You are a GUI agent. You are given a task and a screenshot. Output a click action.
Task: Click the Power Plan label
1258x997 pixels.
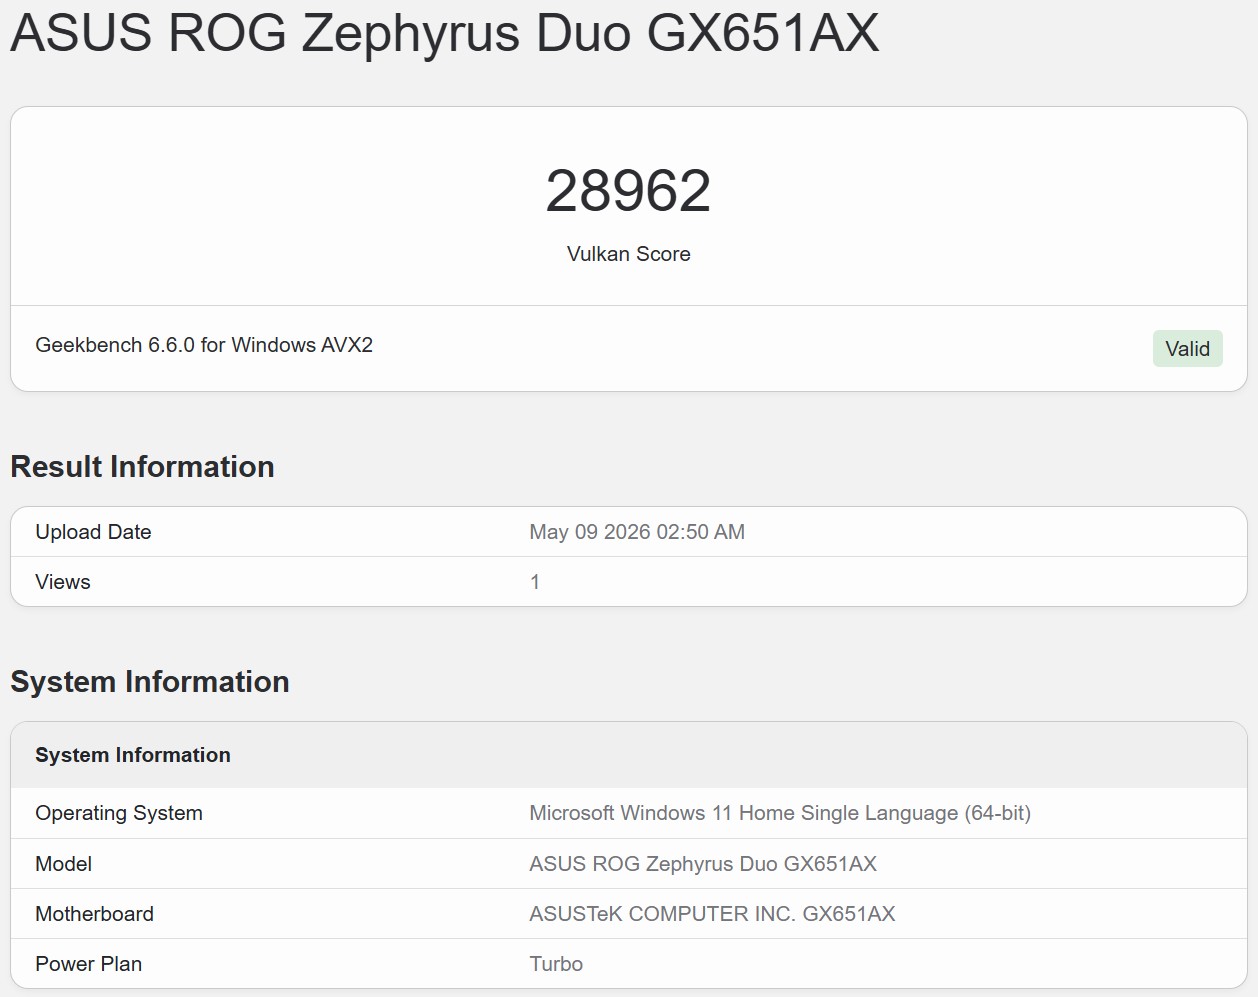(89, 964)
